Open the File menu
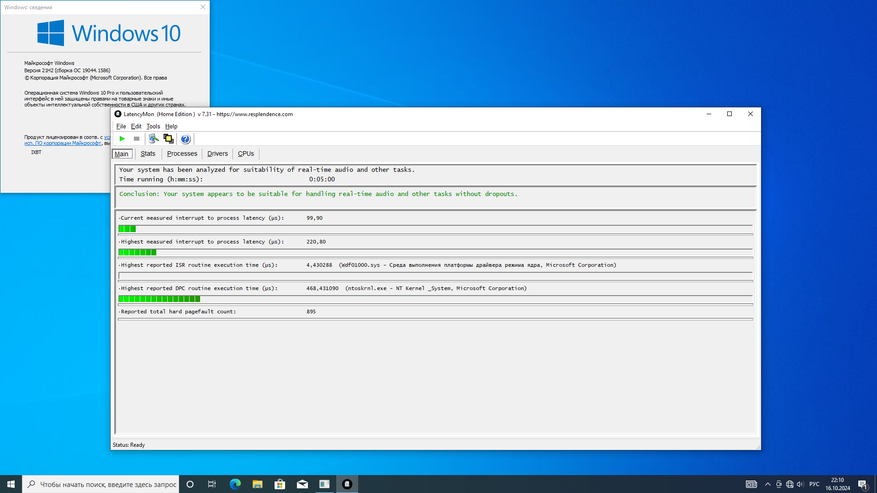Screen dimensions: 877x493 [121, 127]
